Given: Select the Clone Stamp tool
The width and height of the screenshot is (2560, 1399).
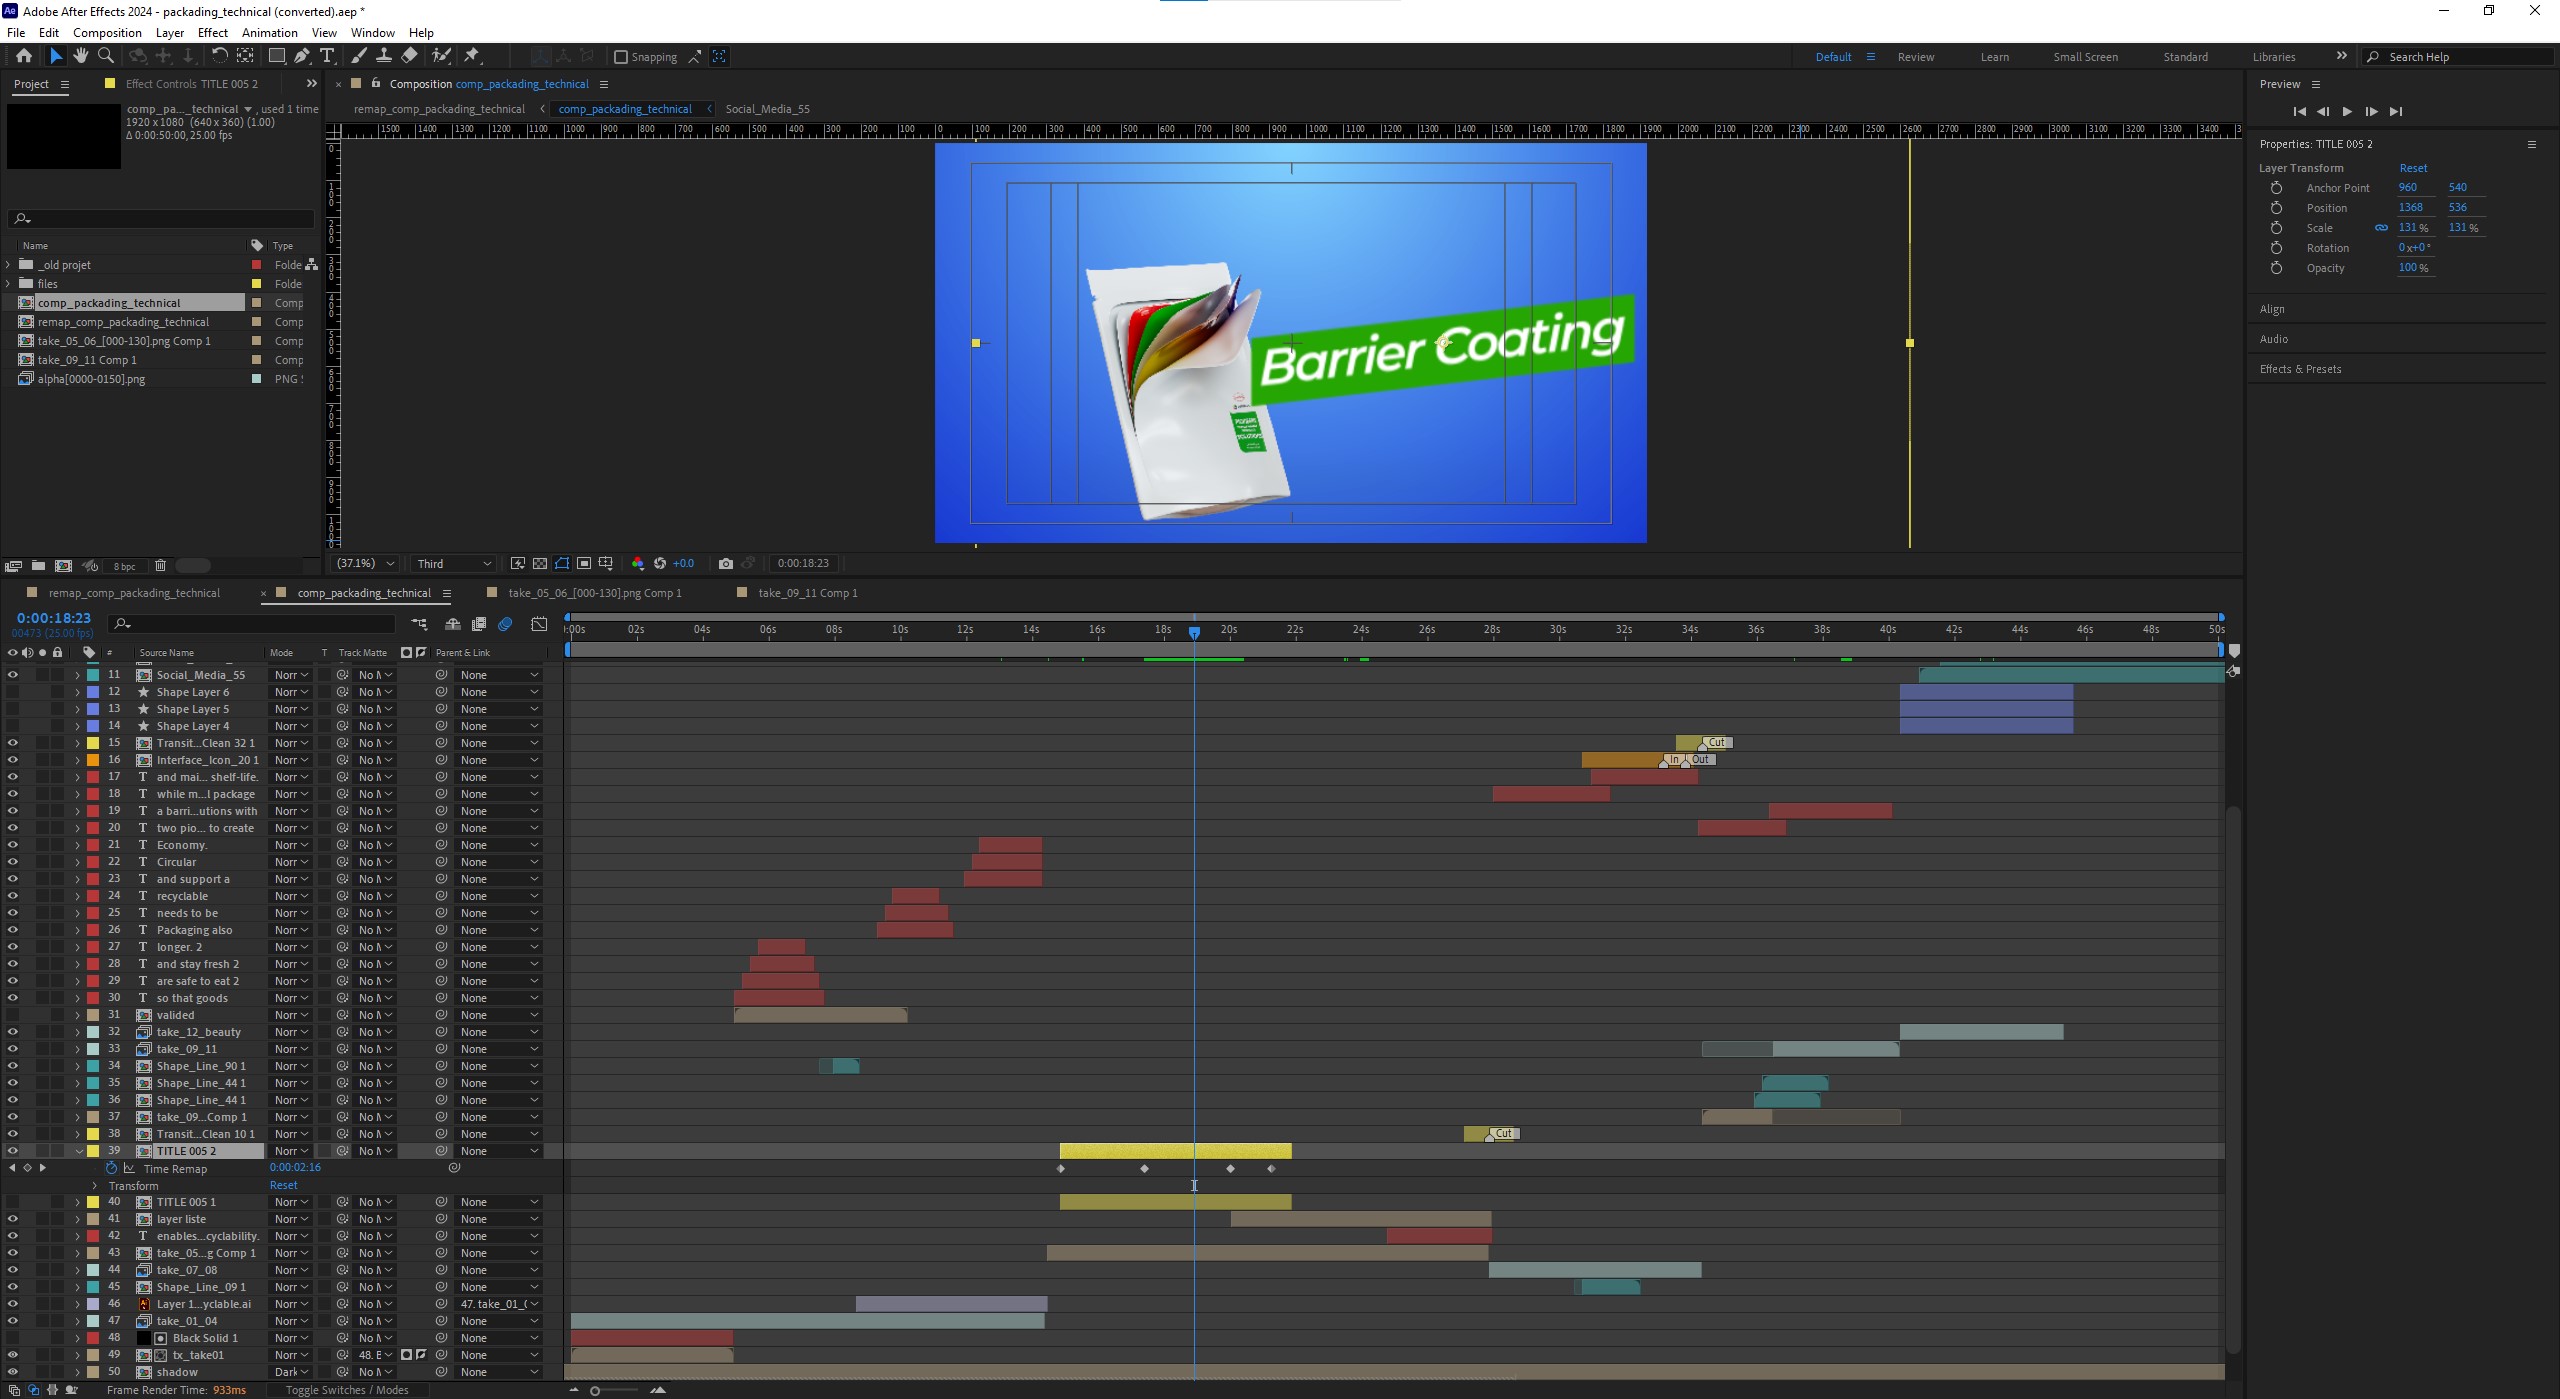Looking at the screenshot, I should (x=383, y=56).
